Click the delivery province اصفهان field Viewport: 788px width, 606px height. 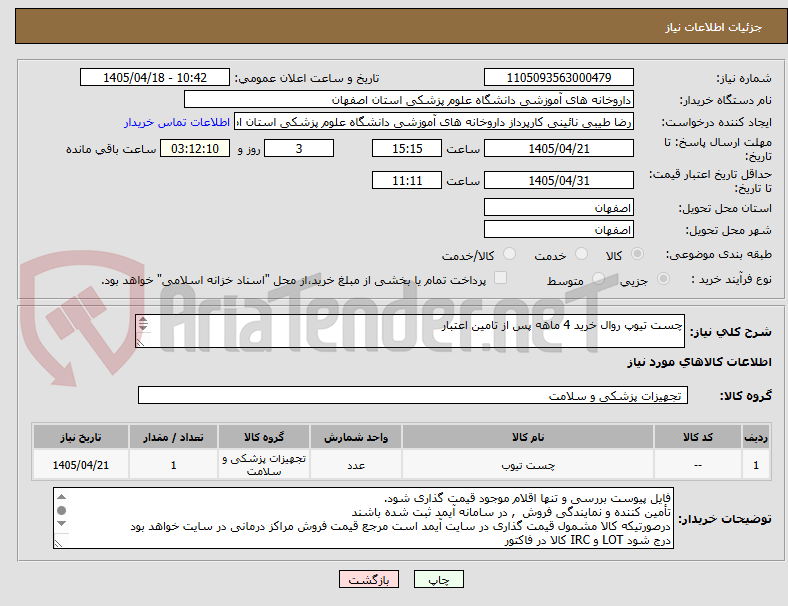558,207
